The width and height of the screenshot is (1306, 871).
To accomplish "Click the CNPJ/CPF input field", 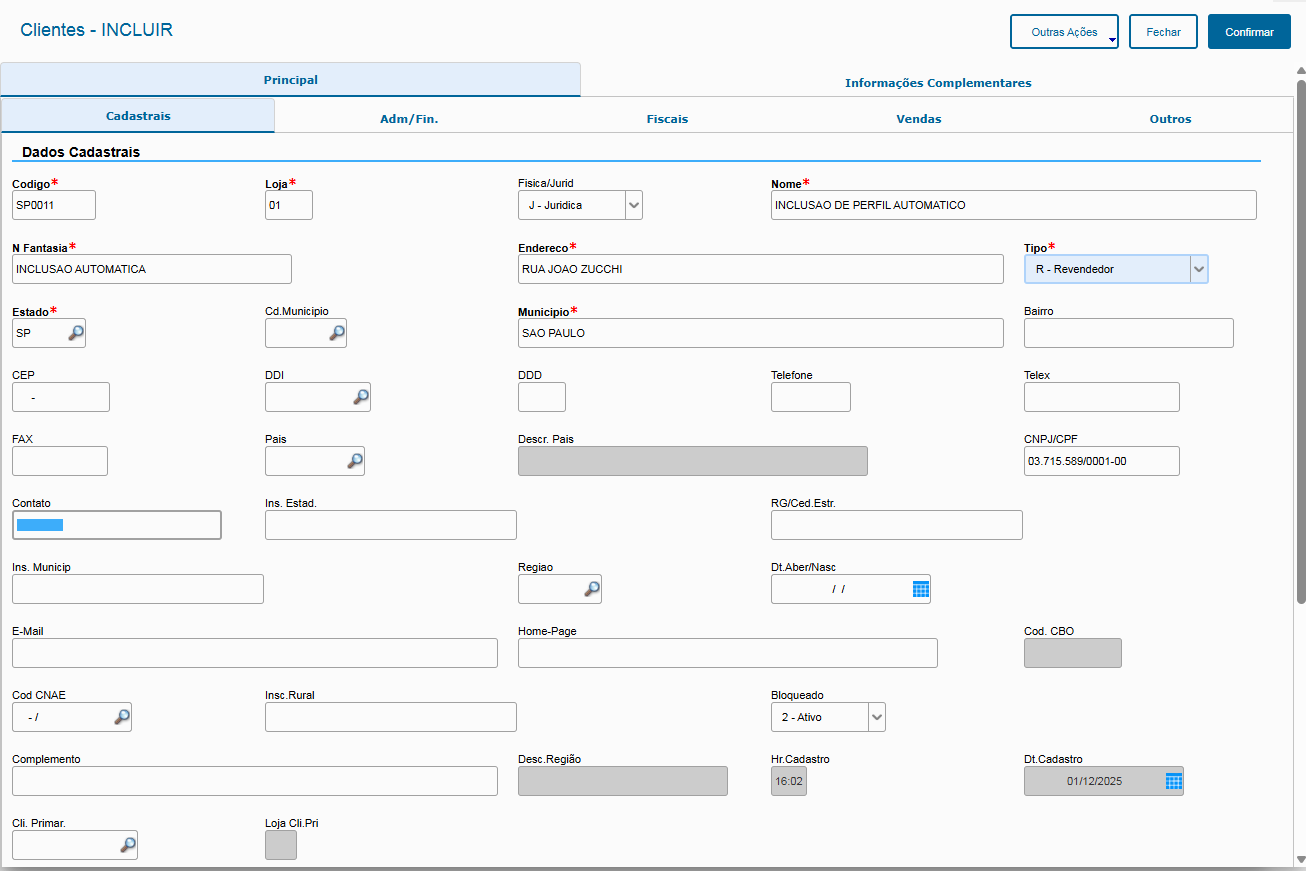I will click(1102, 461).
